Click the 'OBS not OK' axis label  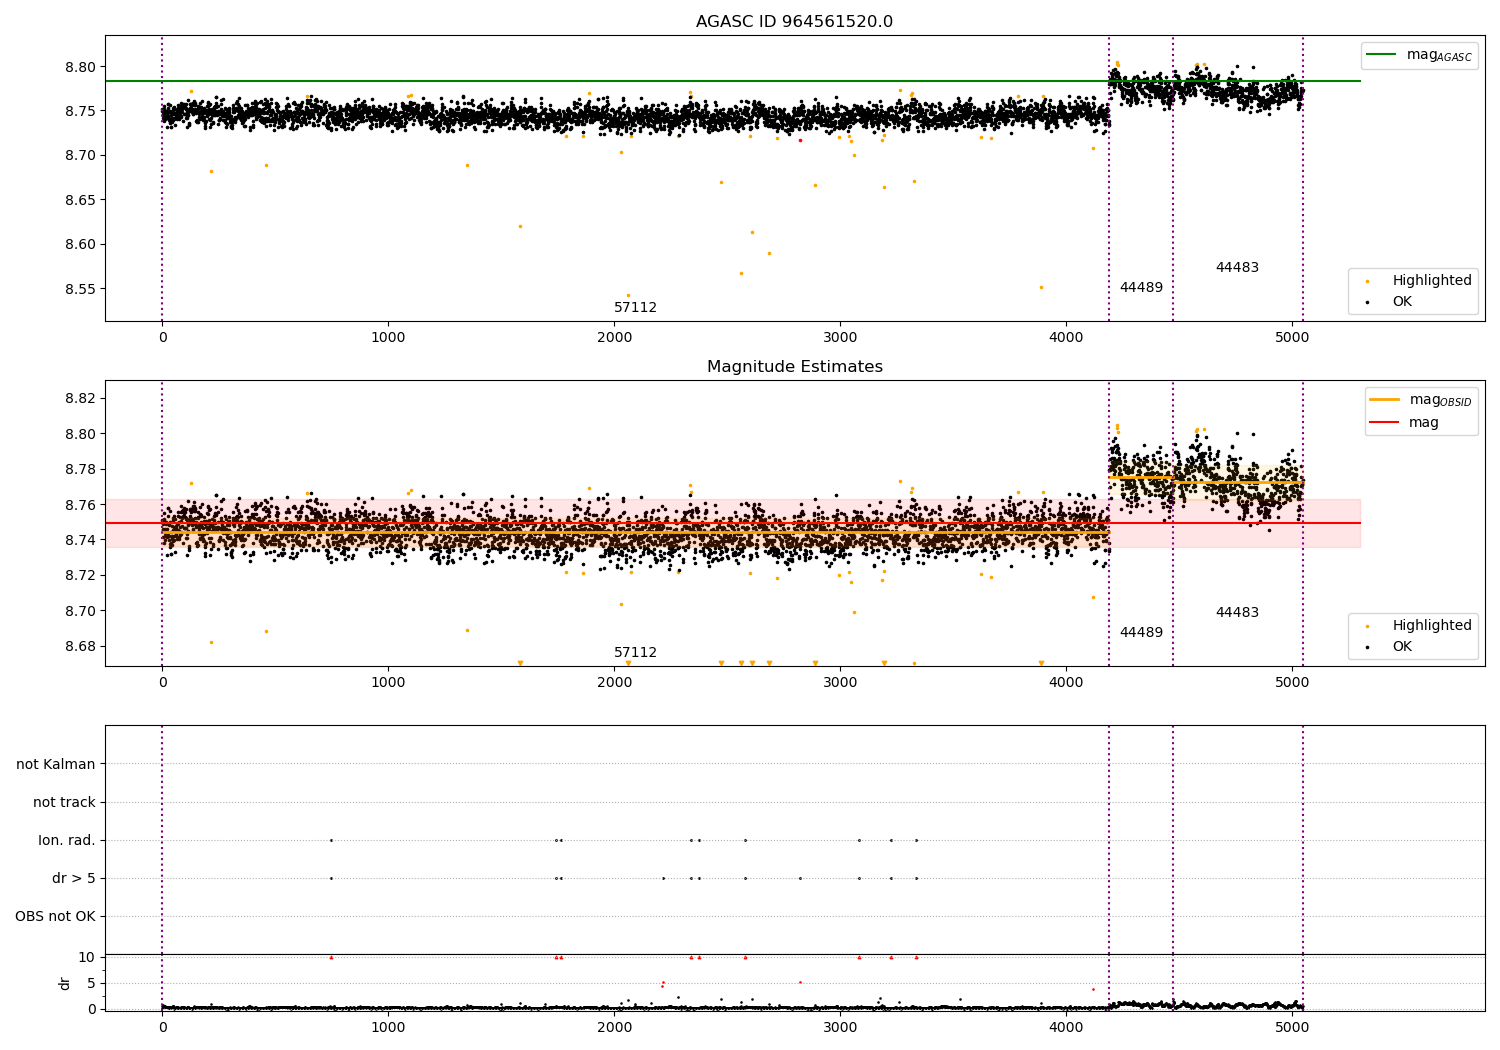(x=55, y=916)
